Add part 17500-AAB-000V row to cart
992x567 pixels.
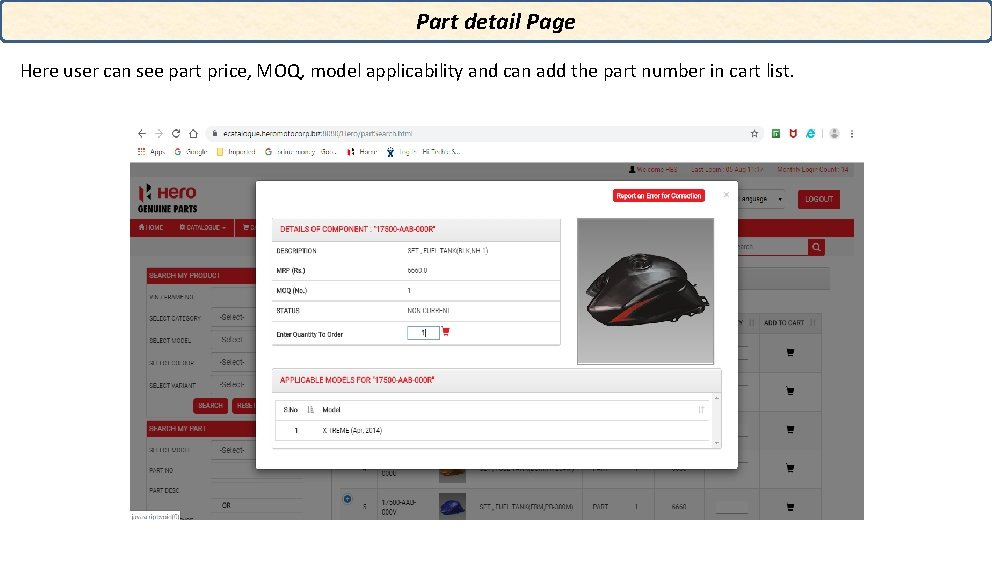point(790,506)
